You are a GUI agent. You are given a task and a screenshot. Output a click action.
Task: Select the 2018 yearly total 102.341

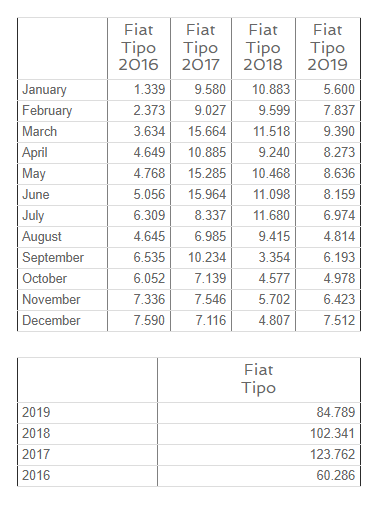coord(332,433)
